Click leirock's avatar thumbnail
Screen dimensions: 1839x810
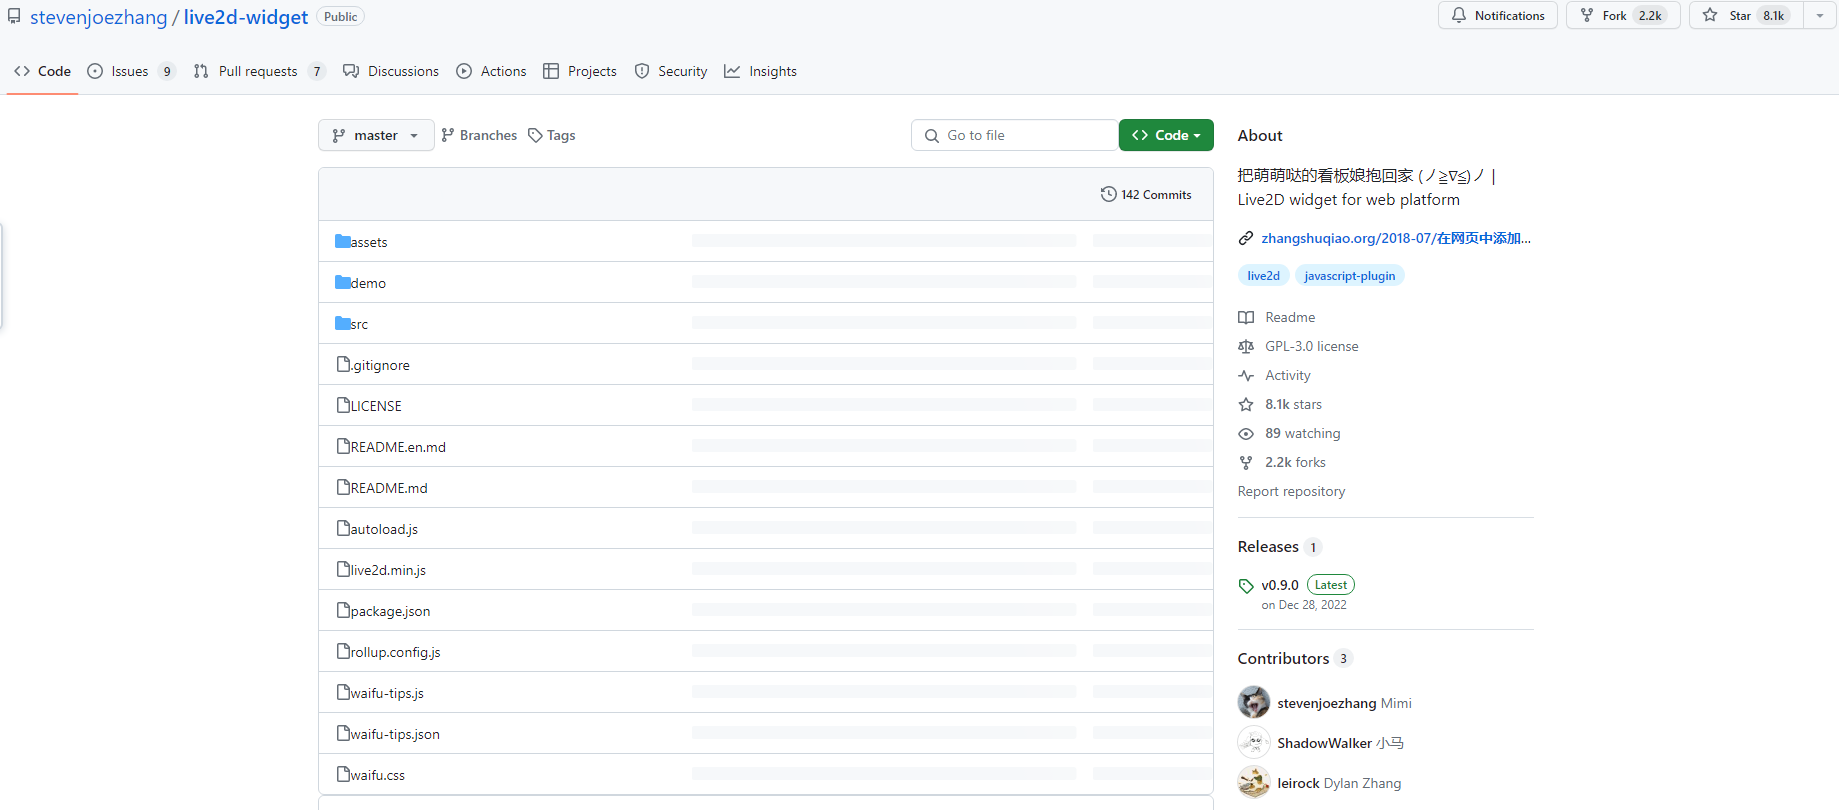click(x=1254, y=782)
